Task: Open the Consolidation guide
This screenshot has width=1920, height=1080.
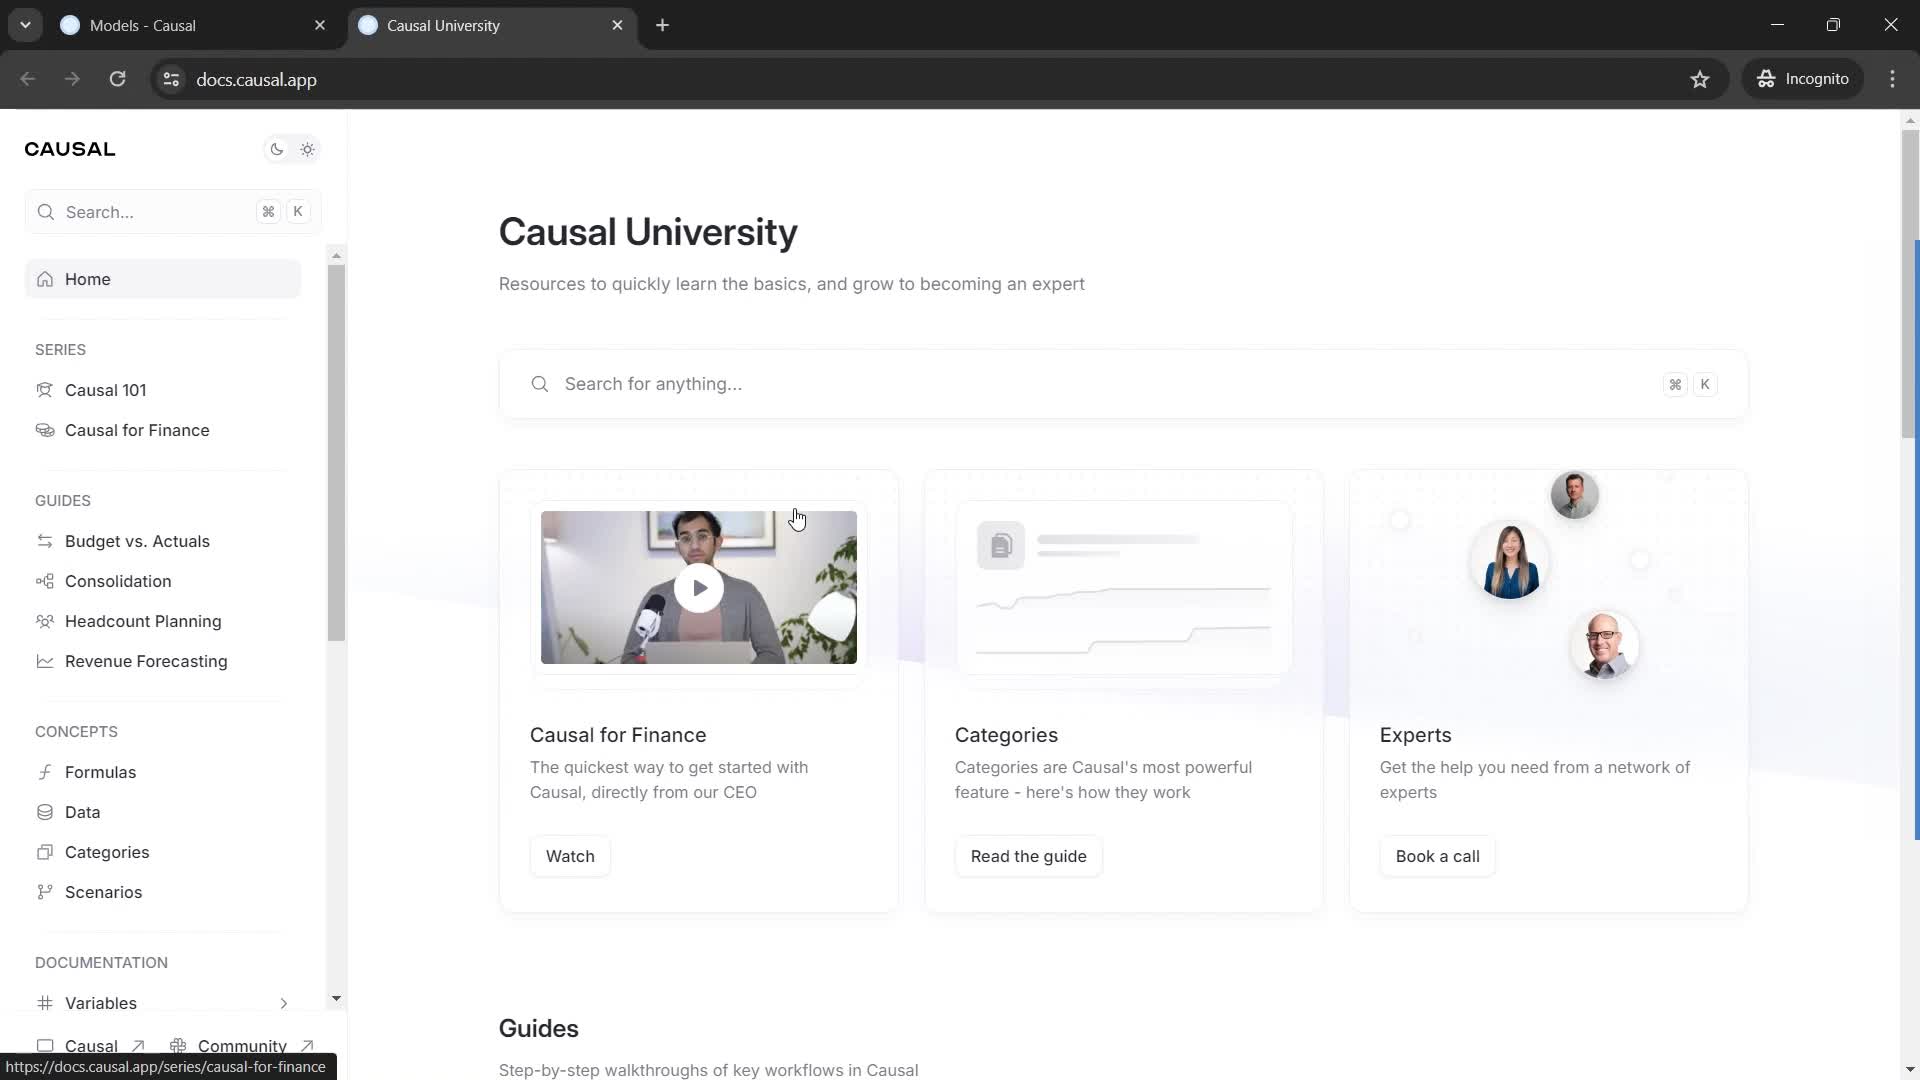Action: pyautogui.click(x=118, y=581)
